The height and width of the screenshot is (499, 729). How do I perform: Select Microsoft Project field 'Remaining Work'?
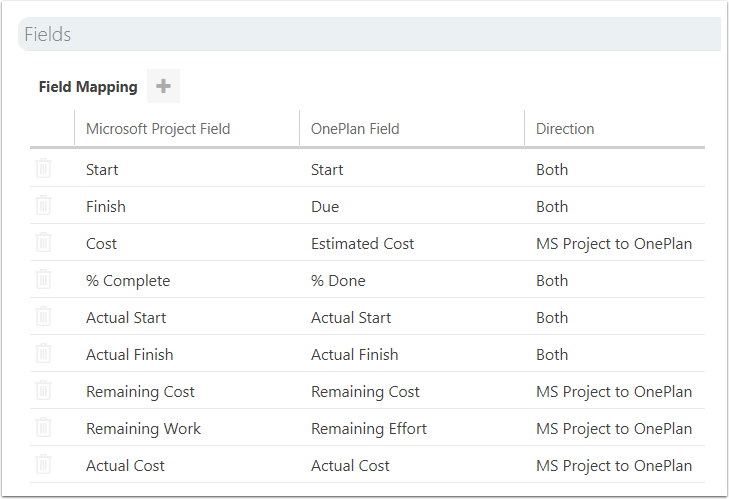pyautogui.click(x=144, y=429)
